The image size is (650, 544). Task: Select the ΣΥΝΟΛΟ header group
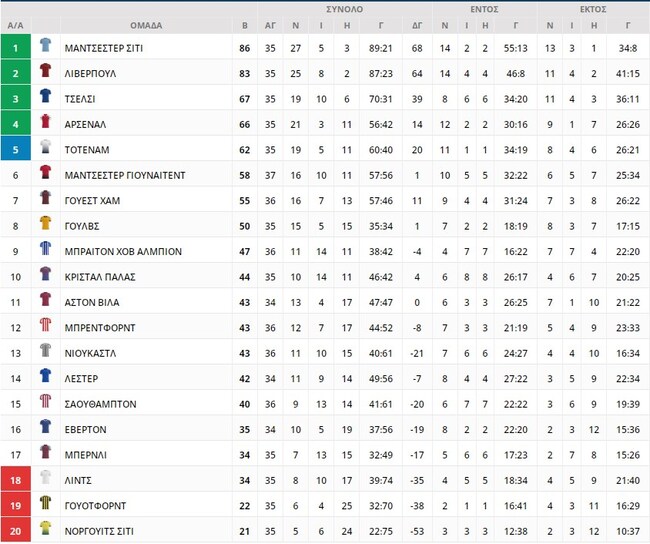344,9
